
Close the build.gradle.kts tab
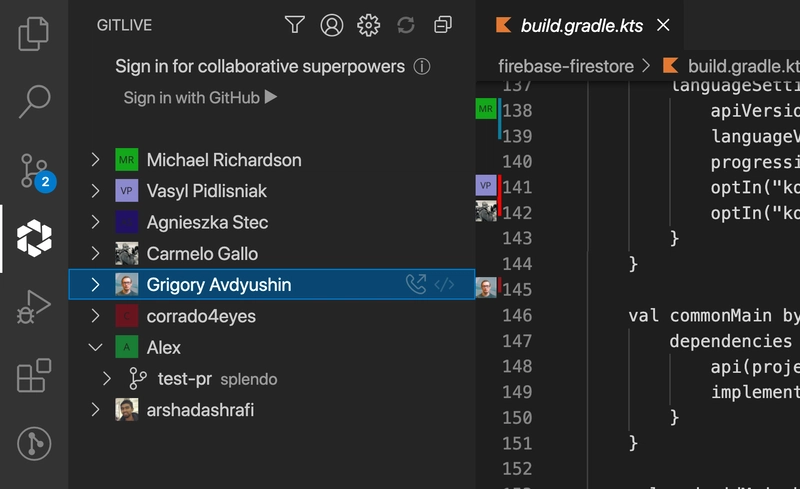664,26
